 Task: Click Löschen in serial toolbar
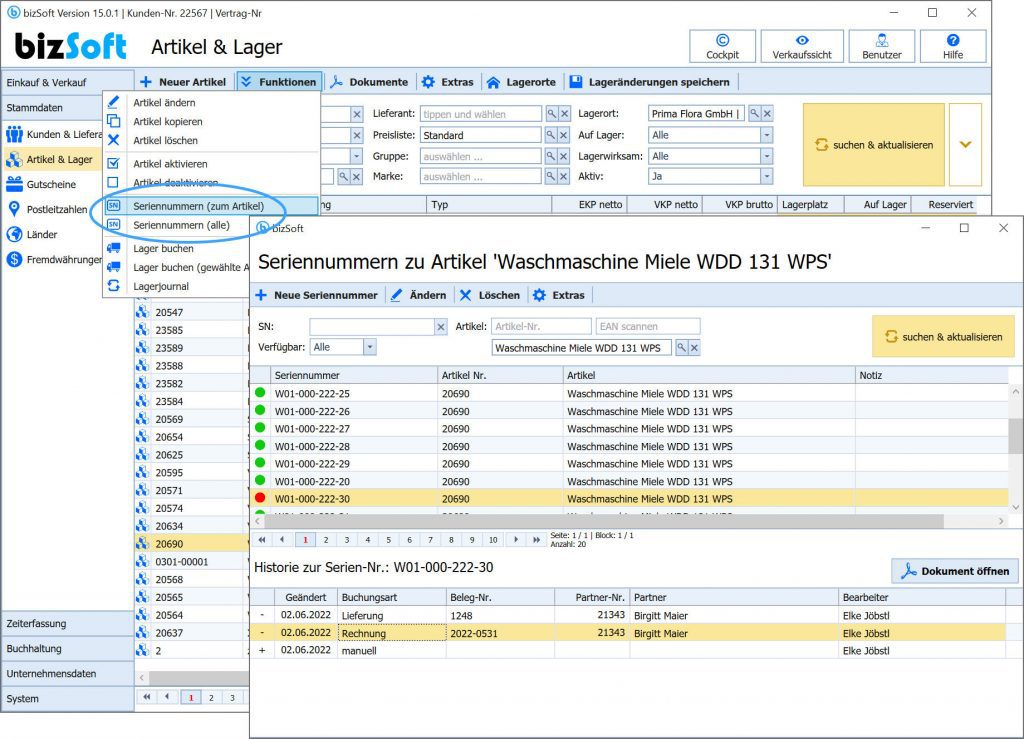[x=490, y=295]
